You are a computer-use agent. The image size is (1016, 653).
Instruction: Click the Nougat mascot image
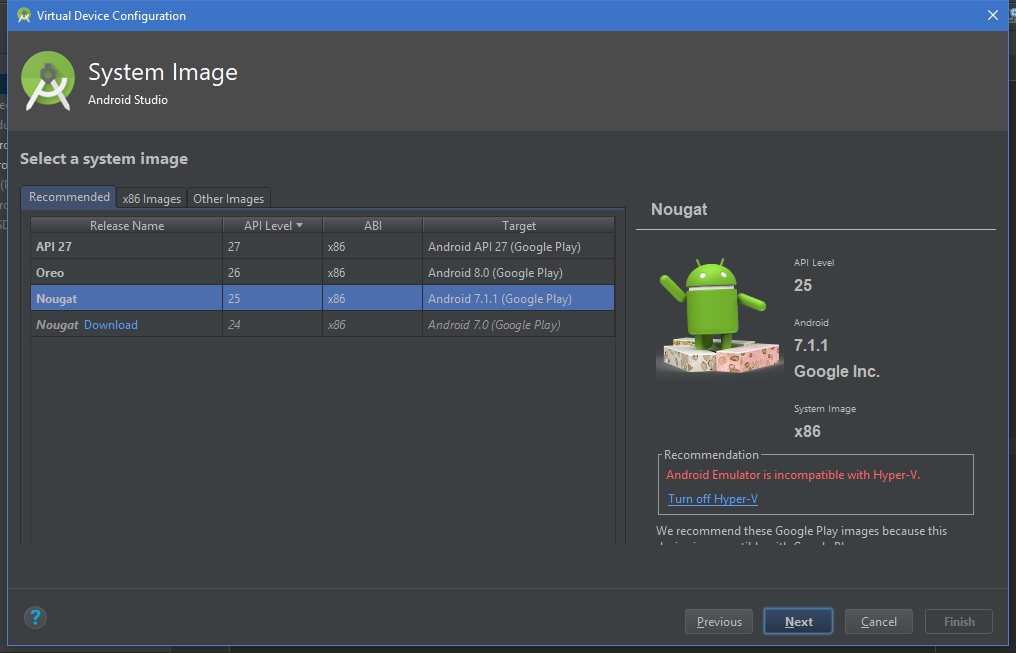(718, 315)
